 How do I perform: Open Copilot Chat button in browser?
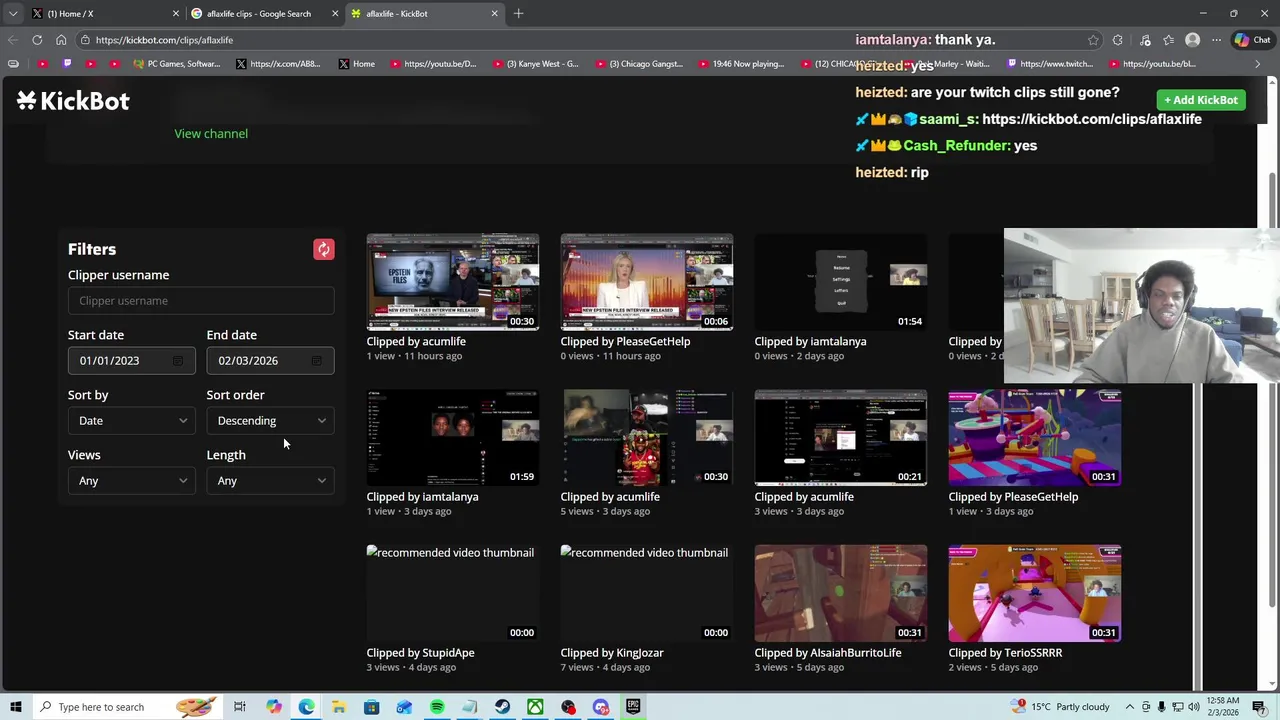tap(1252, 40)
